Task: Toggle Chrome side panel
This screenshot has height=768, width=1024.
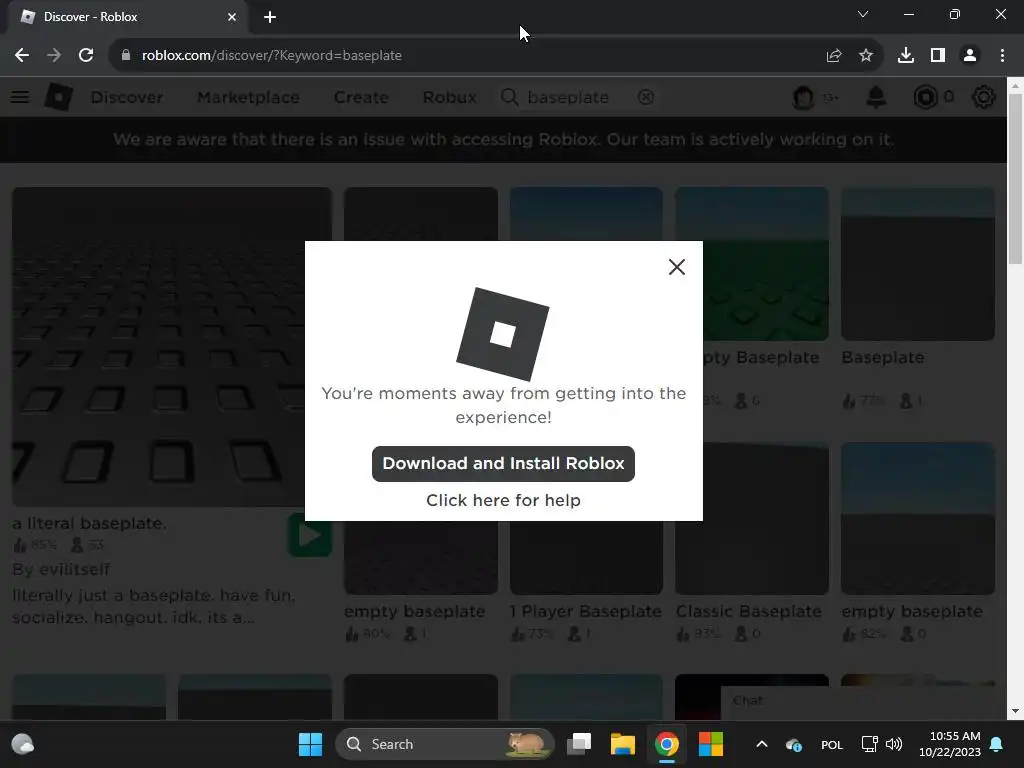Action: coord(938,56)
